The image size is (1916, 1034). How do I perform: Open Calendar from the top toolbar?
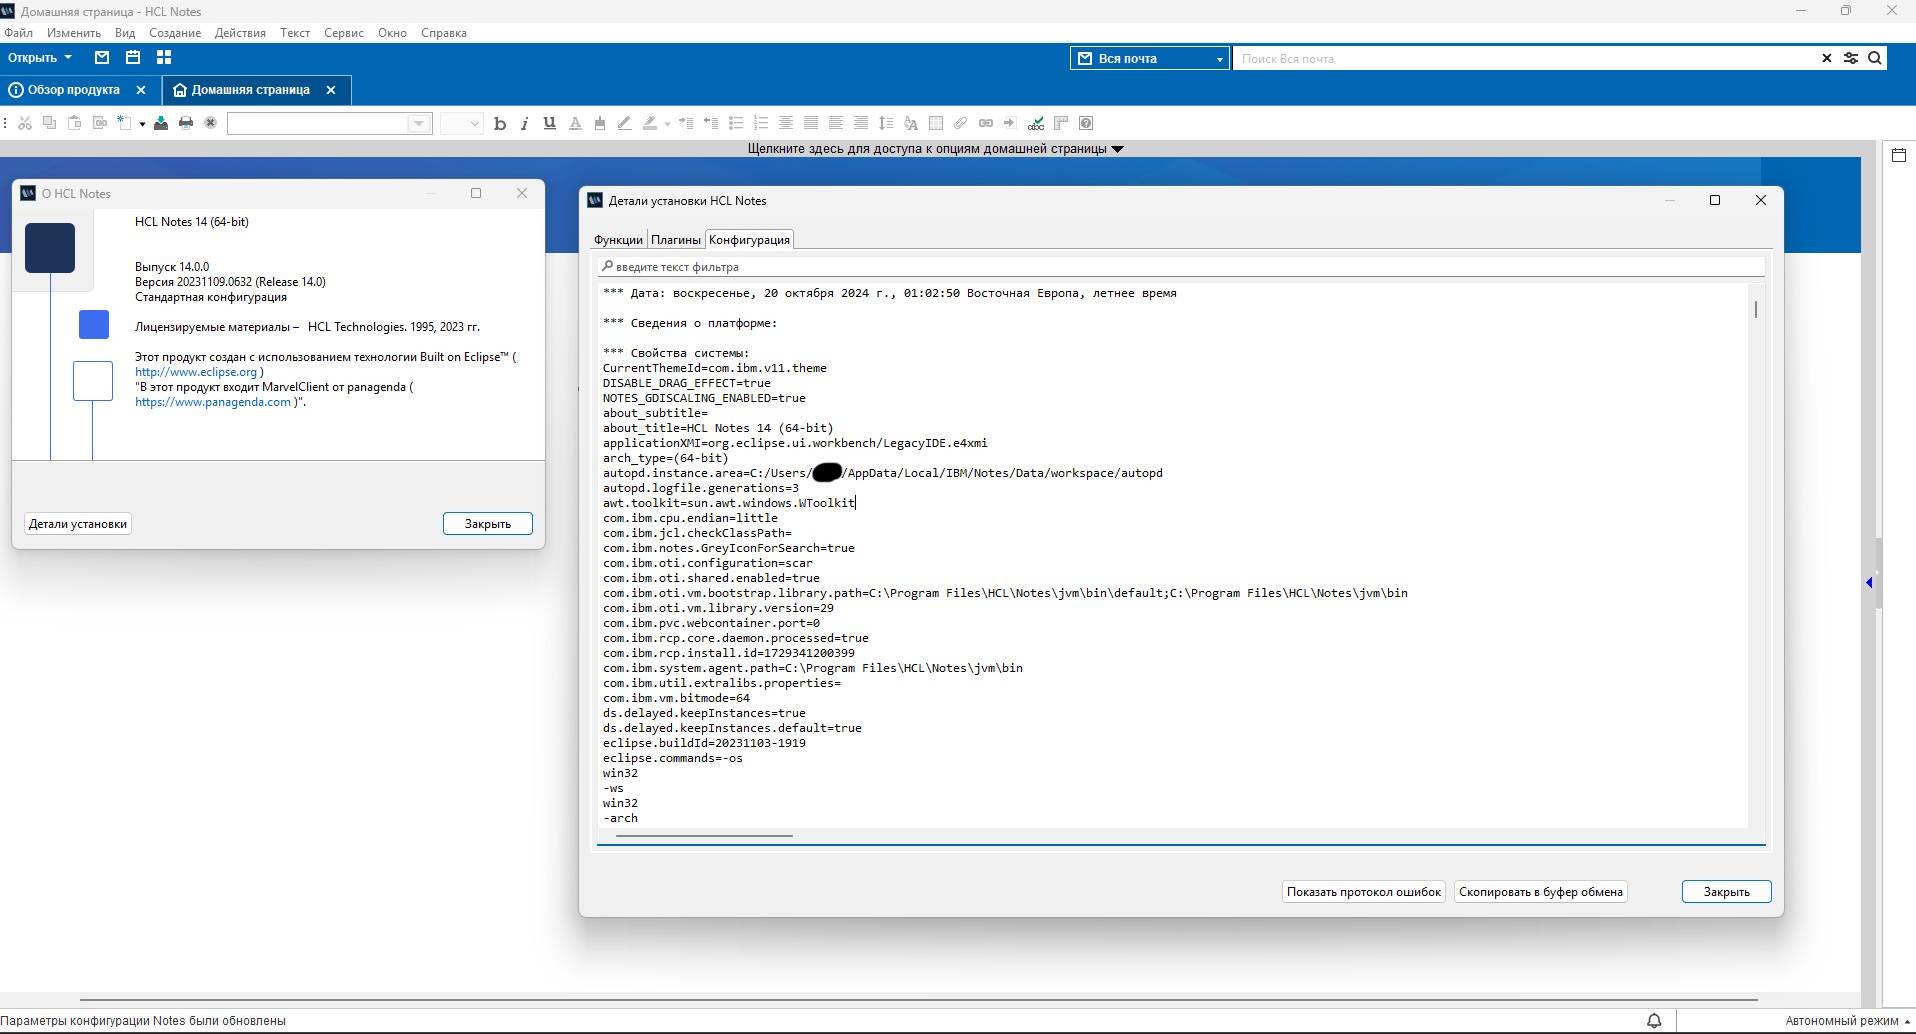[132, 58]
